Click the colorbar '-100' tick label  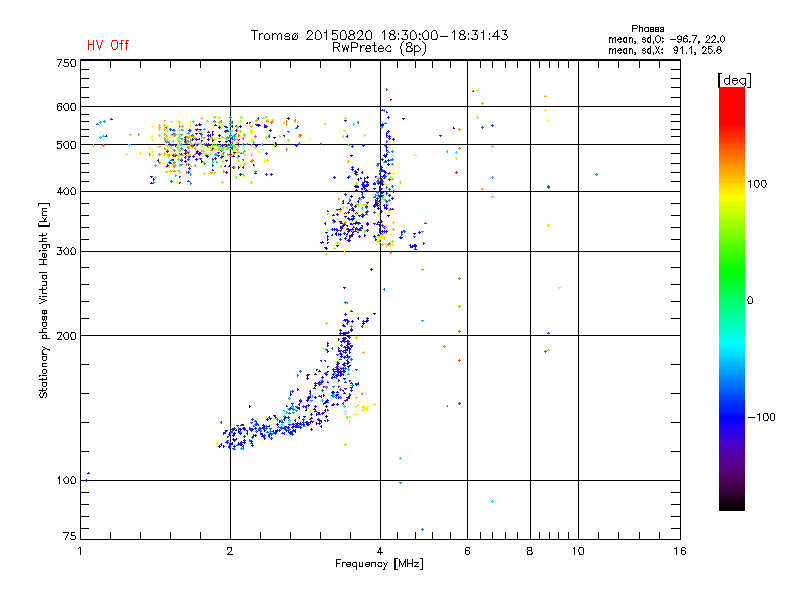click(761, 417)
